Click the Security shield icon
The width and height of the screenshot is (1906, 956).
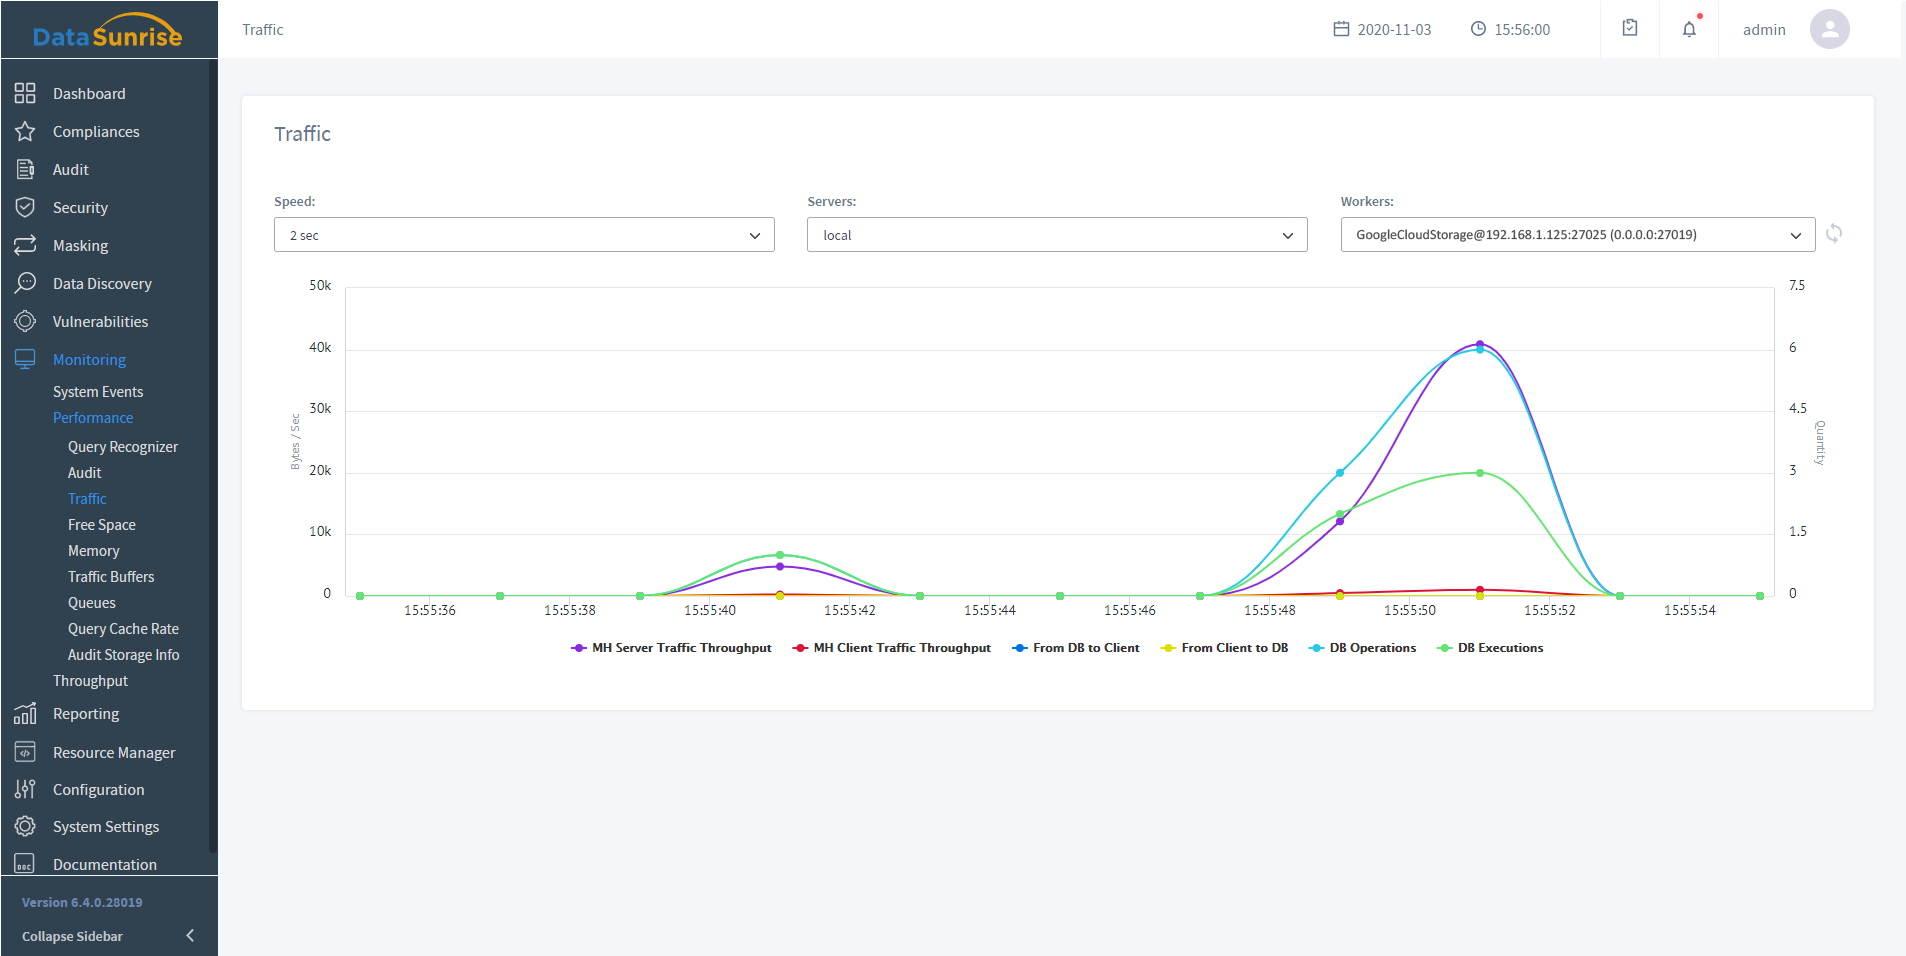25,207
